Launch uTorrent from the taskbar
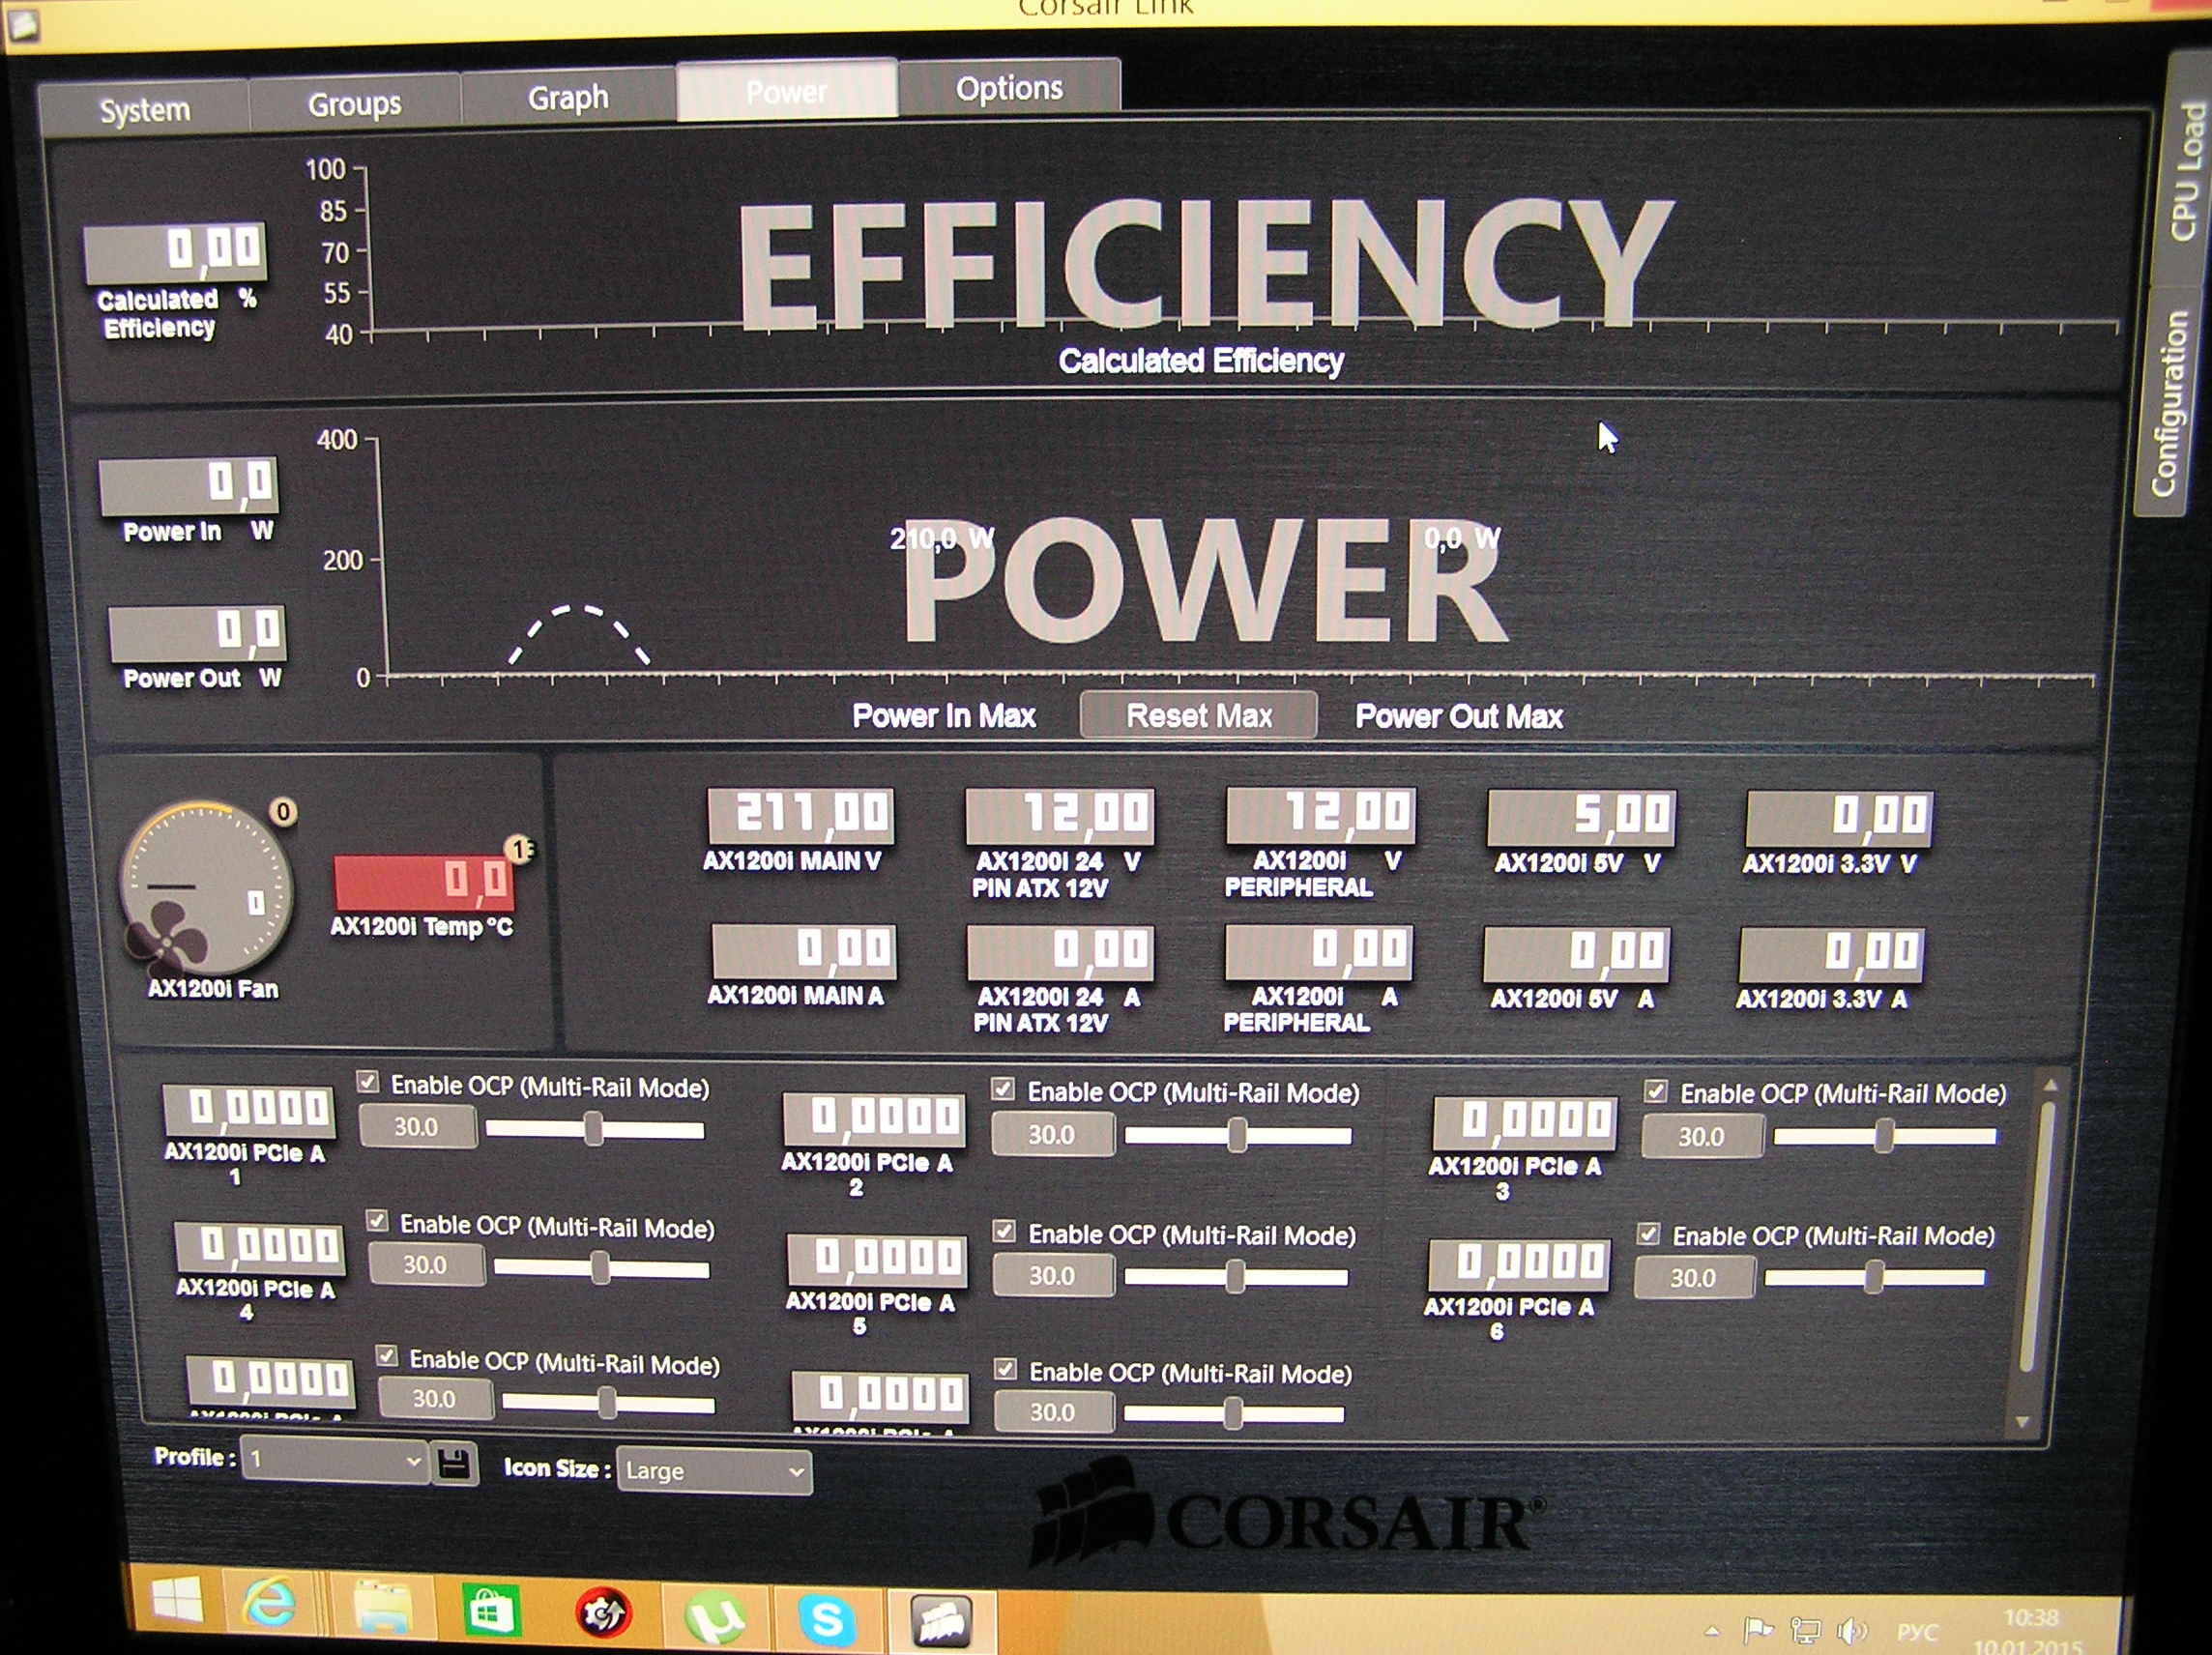Image resolution: width=2212 pixels, height=1655 pixels. (716, 1615)
